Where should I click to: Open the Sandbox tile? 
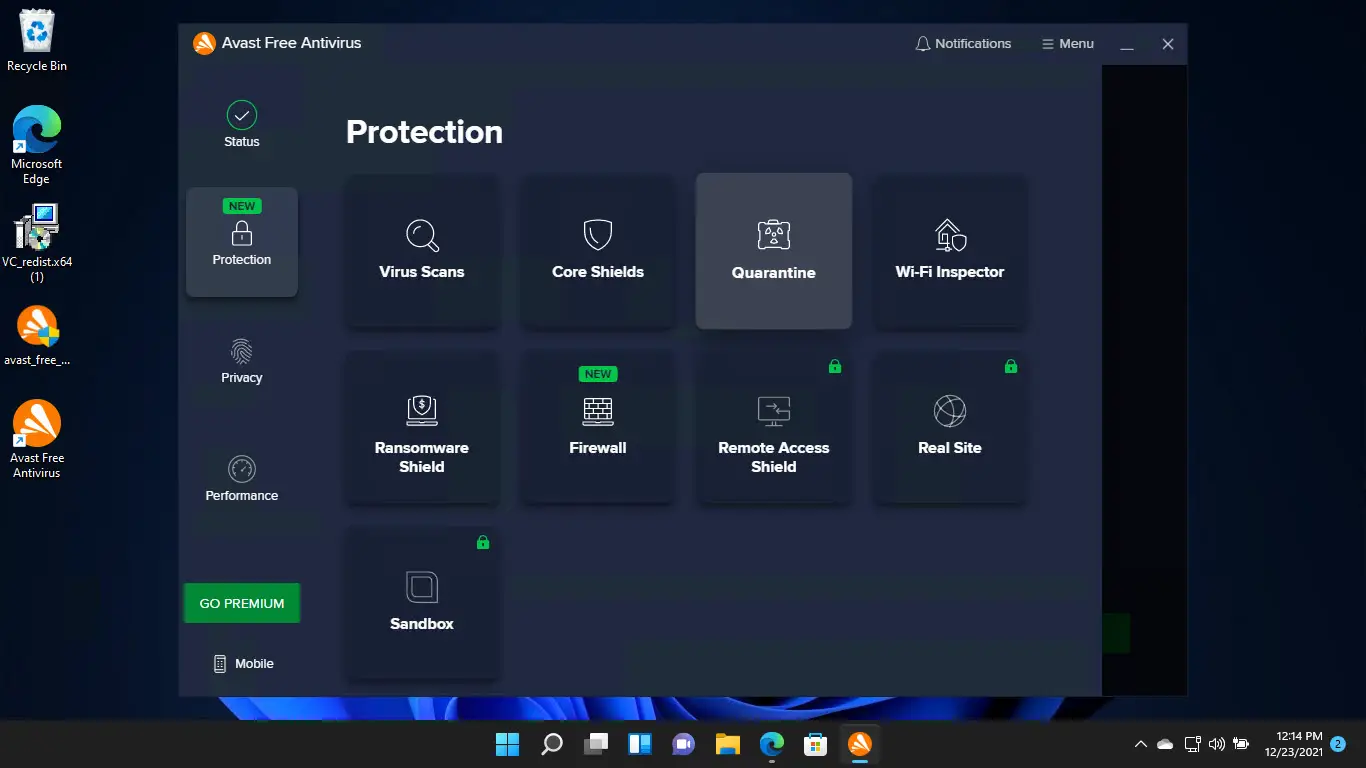click(x=422, y=603)
